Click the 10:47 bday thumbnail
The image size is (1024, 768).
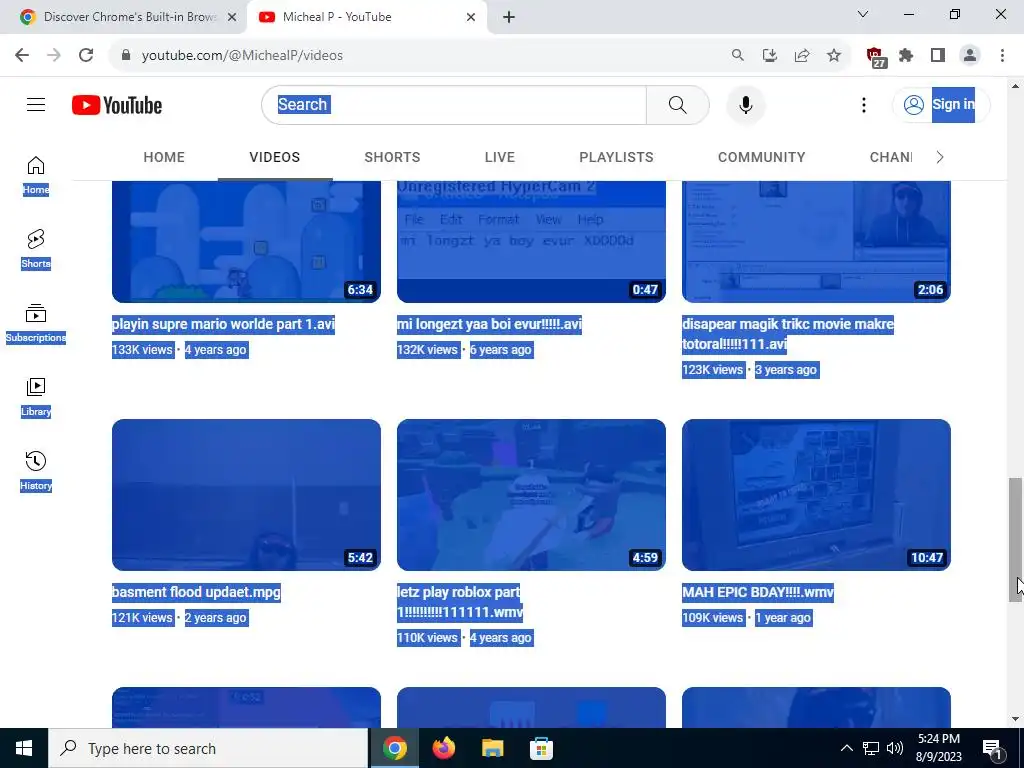816,494
